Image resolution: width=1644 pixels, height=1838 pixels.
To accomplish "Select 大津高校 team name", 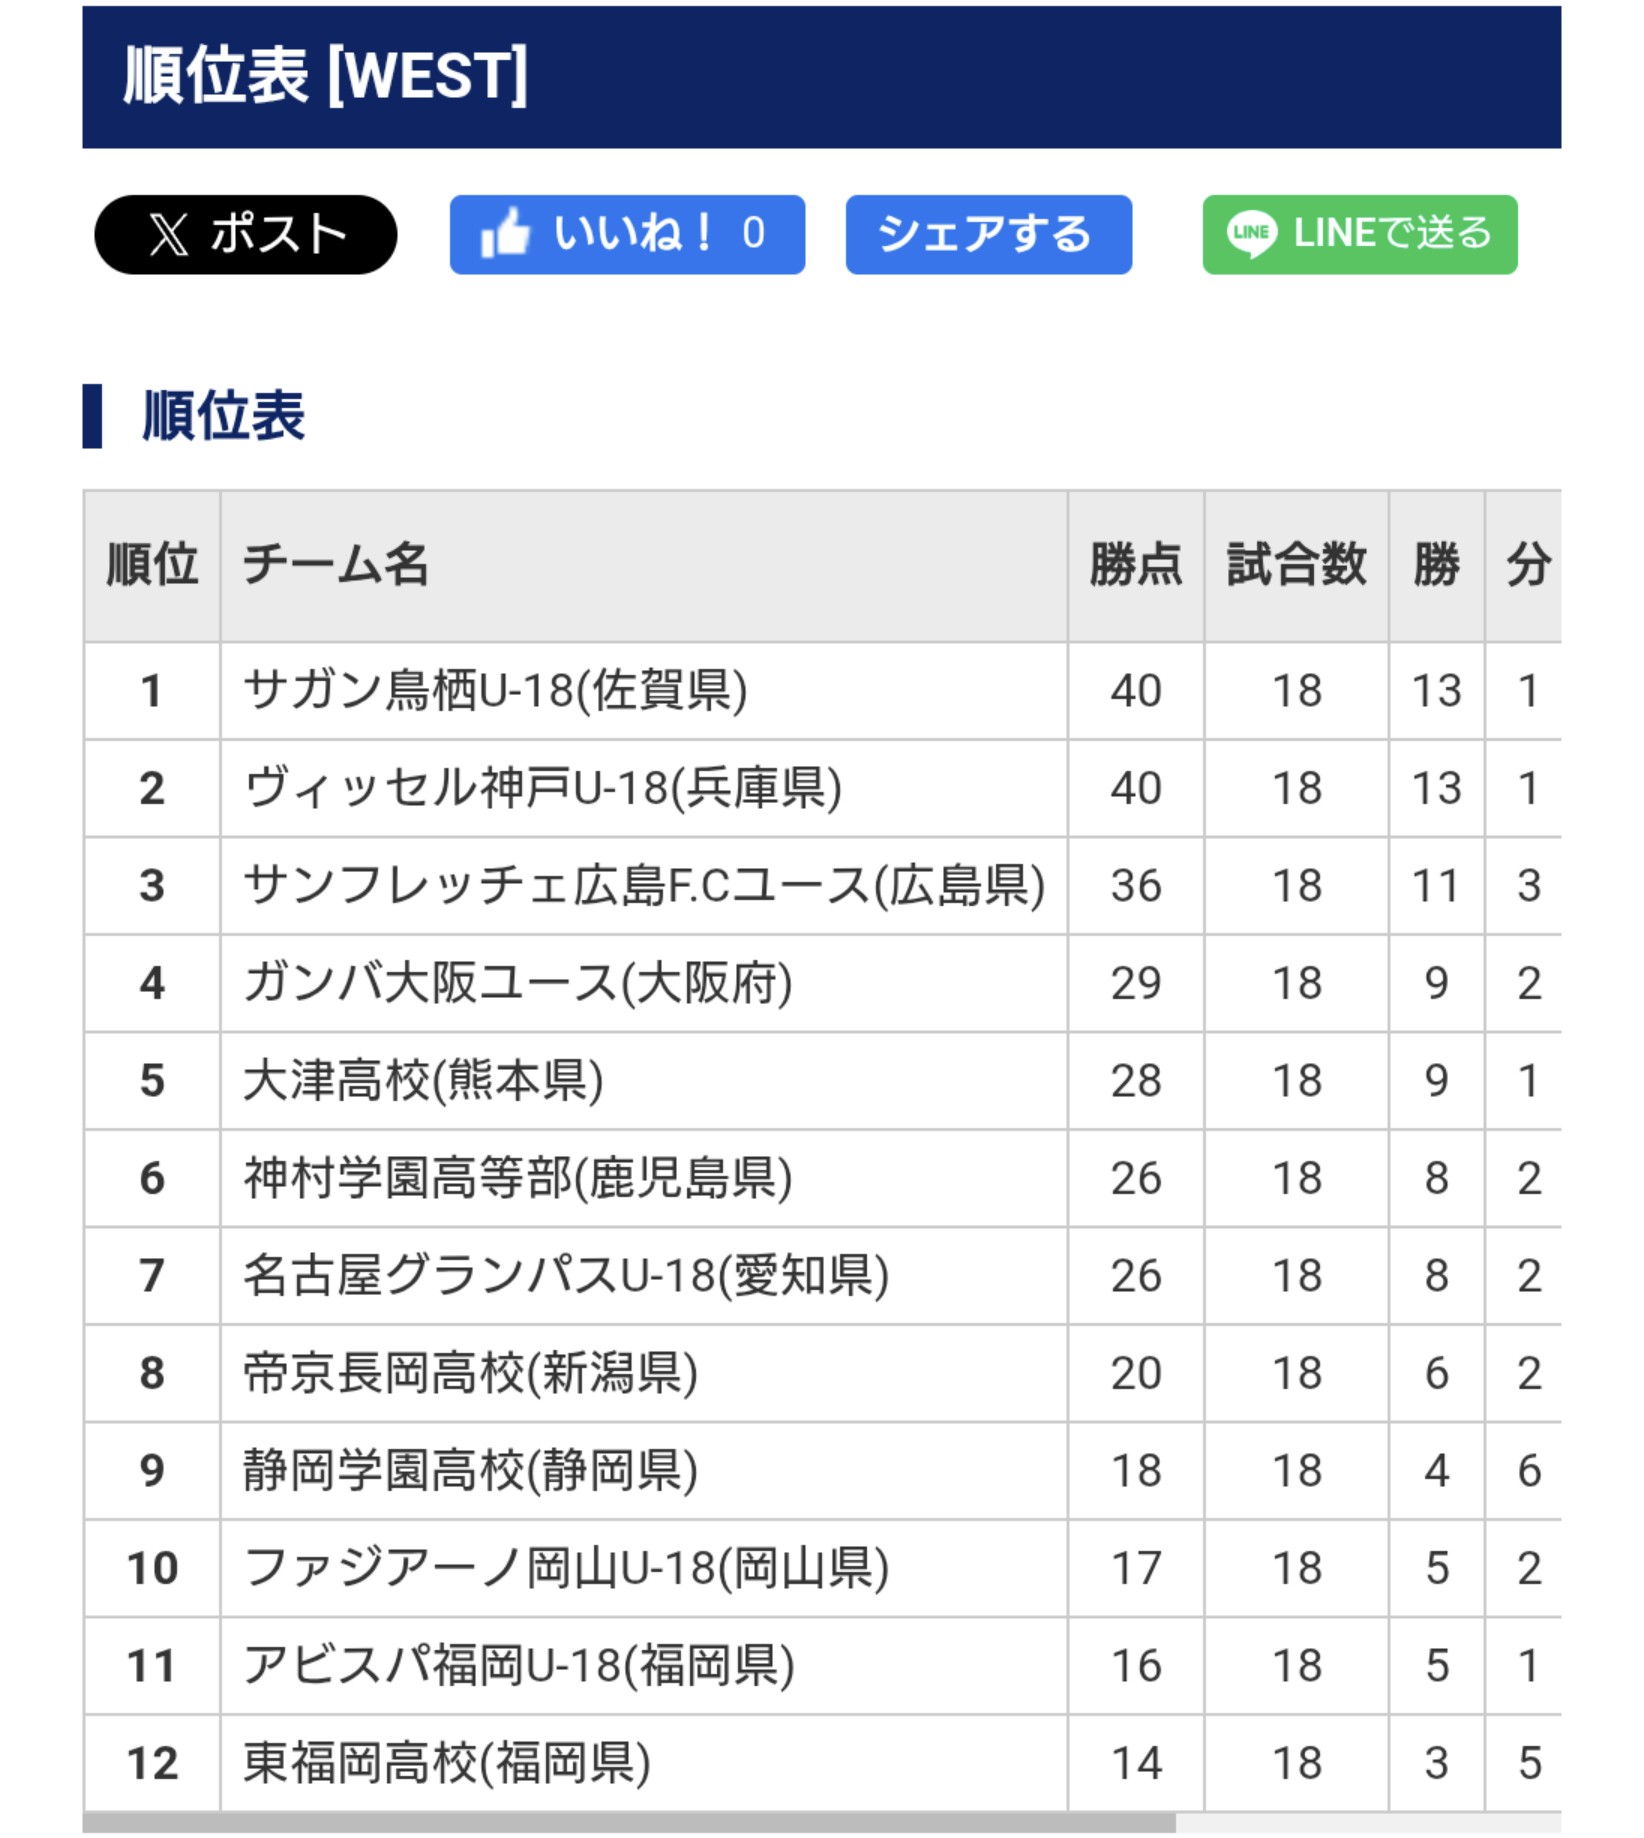I will pyautogui.click(x=423, y=1081).
